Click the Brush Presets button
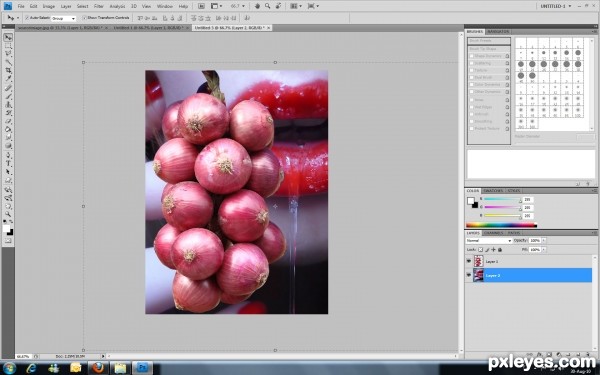Viewport: 600px width, 375px height. pos(489,41)
